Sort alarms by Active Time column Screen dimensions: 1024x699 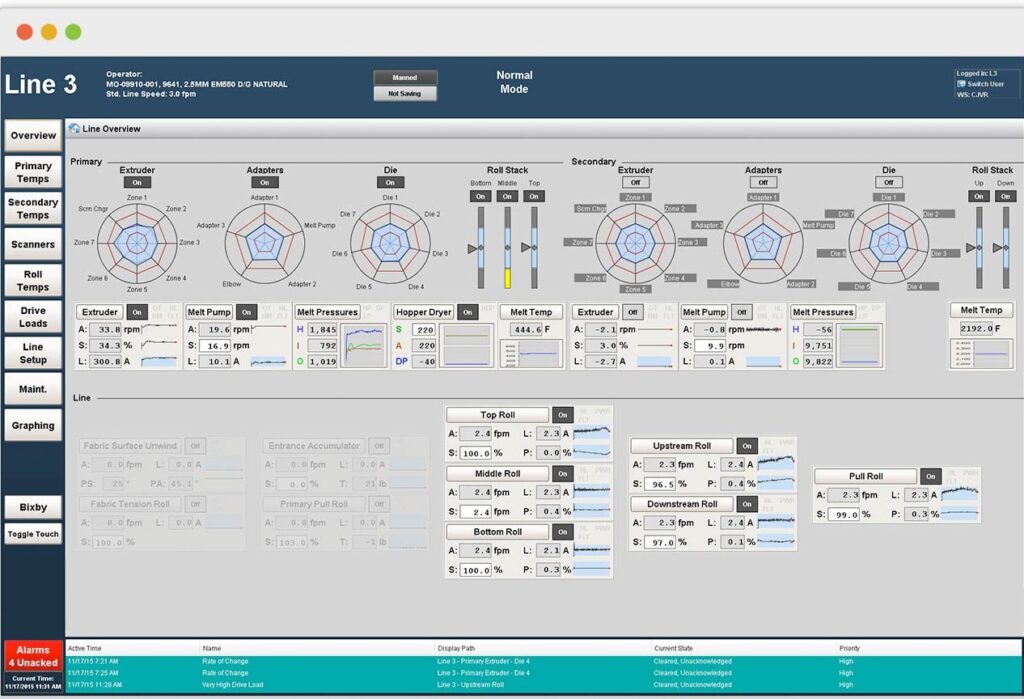[85, 649]
